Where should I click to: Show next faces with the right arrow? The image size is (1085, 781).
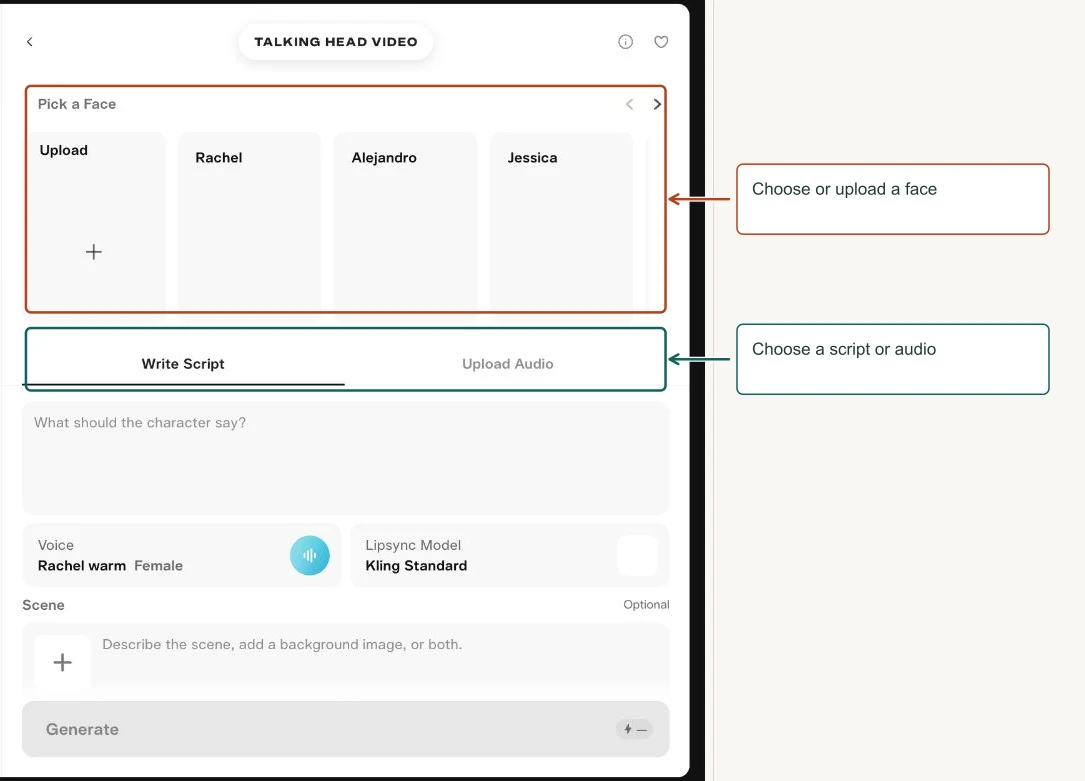point(657,104)
